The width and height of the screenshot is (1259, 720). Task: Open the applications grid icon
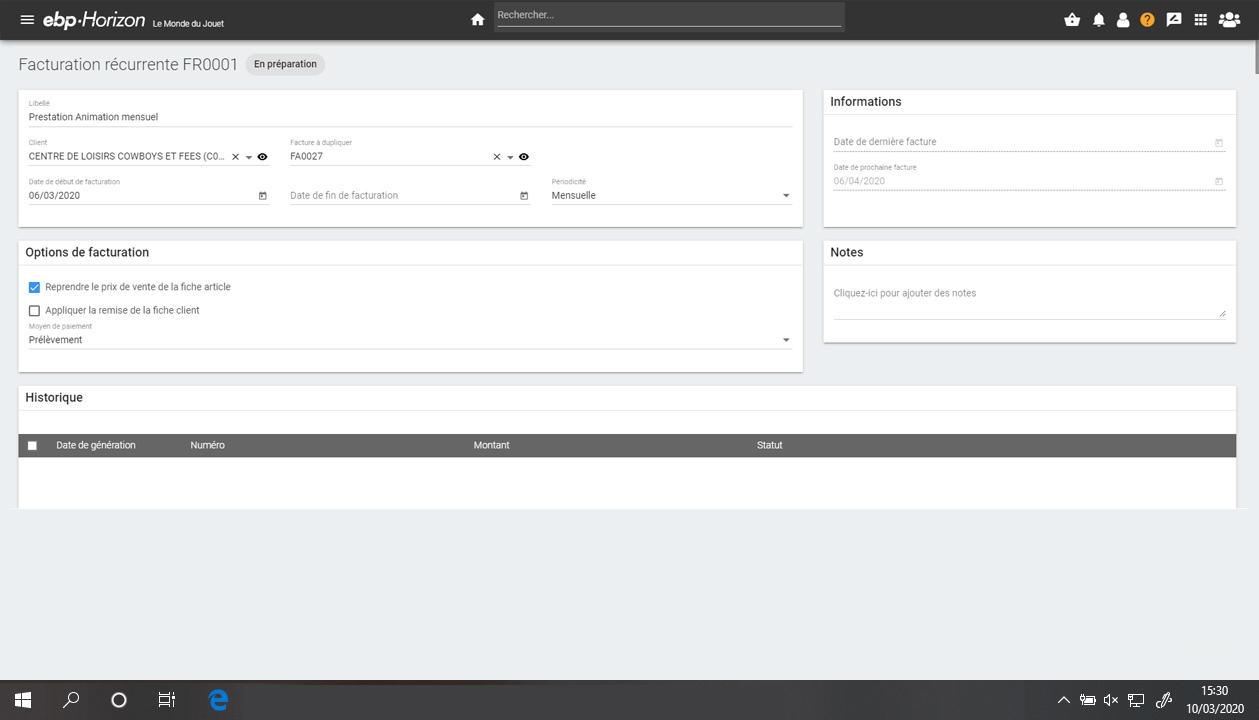[x=1199, y=19]
